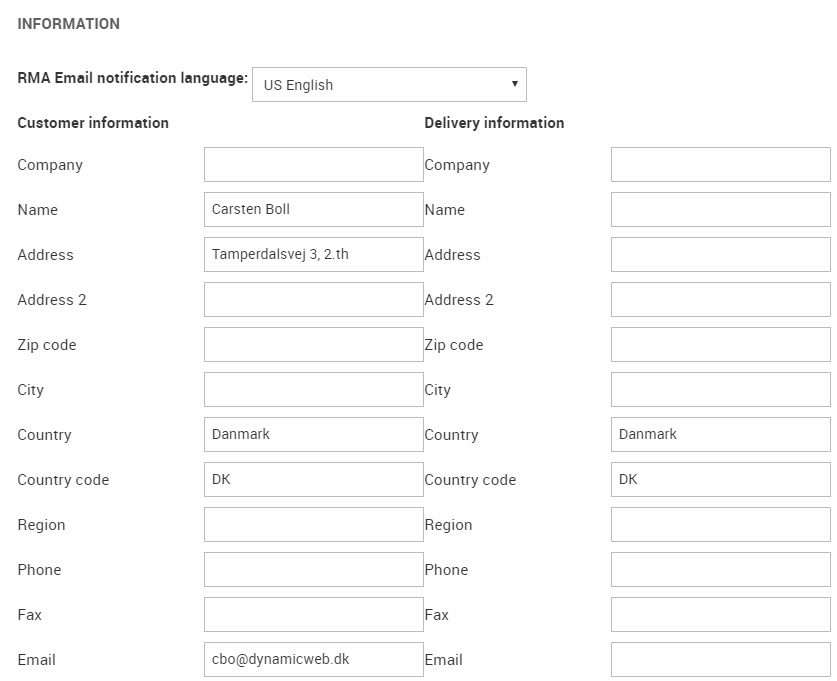Screen dimensions: 837x681
Task: Click the customer Country code field
Action: 313,480
